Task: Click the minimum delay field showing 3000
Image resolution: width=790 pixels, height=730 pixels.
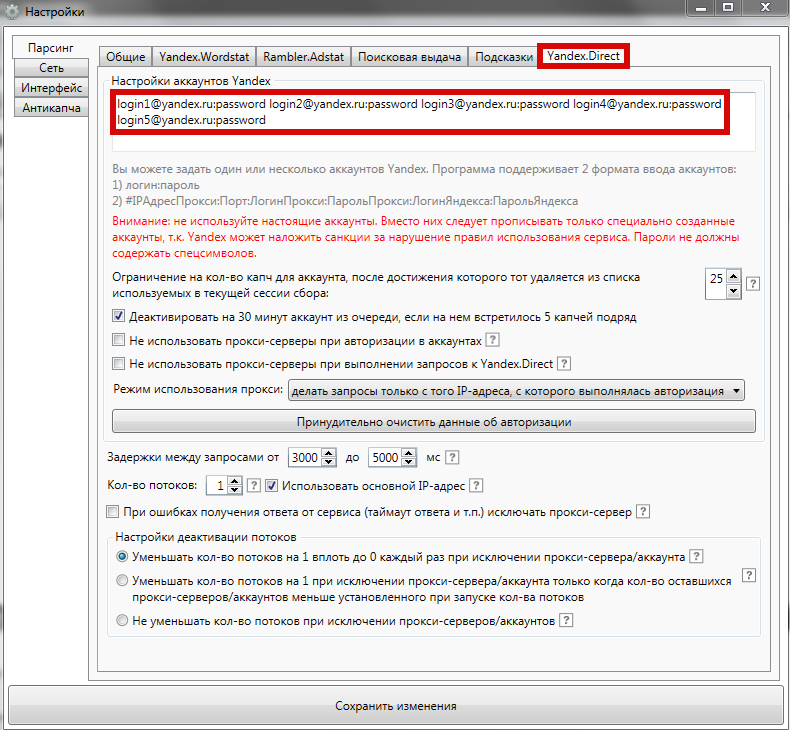Action: click(305, 457)
